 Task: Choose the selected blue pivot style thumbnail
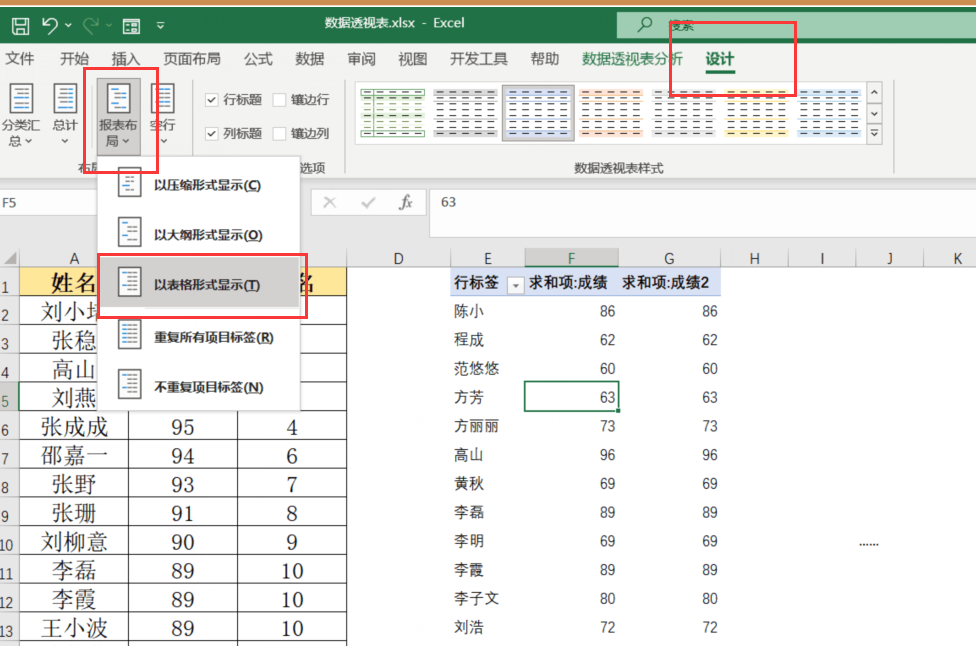538,113
